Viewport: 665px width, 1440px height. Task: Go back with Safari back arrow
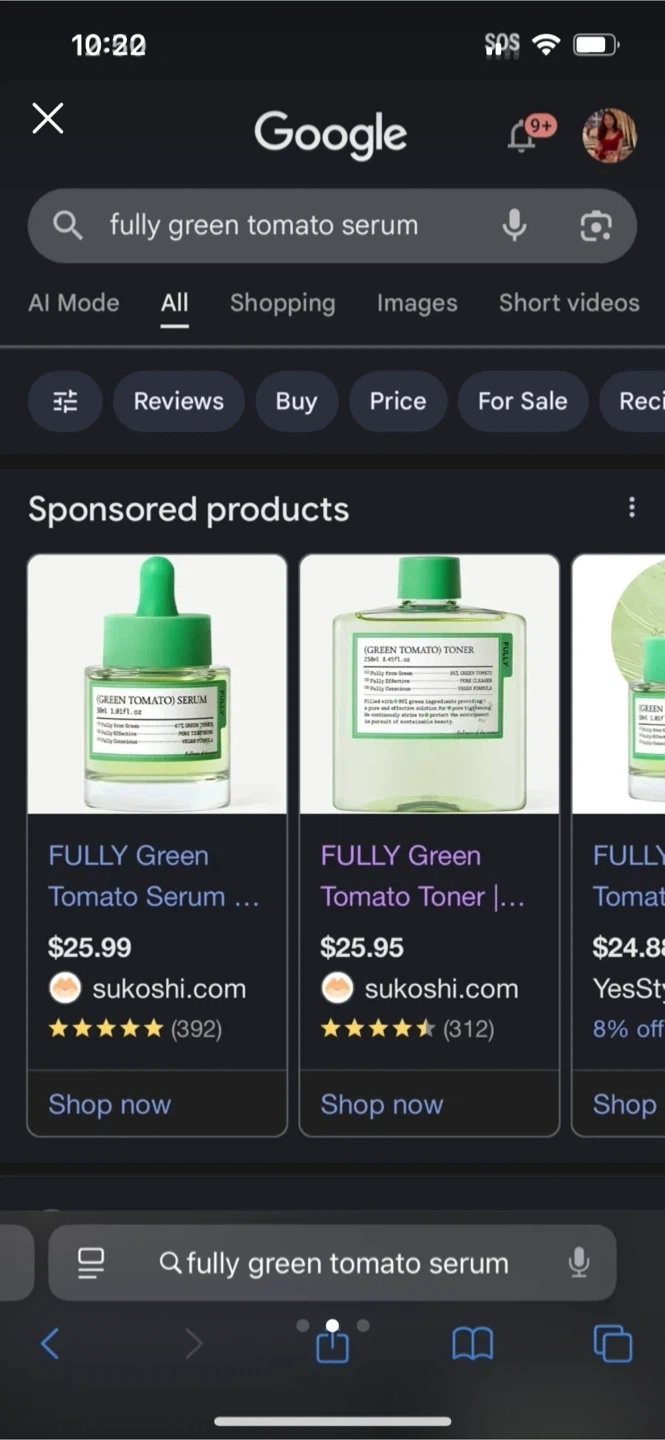(50, 1345)
